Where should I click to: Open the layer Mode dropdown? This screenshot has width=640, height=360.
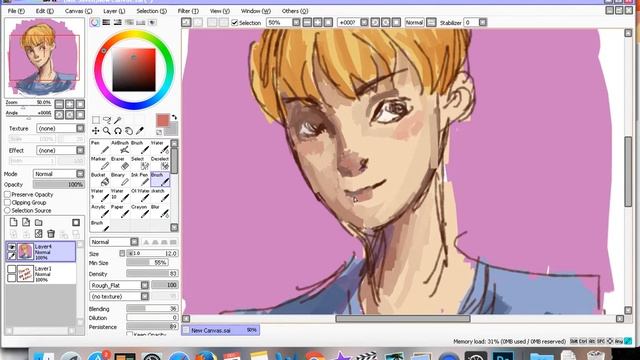[80, 174]
